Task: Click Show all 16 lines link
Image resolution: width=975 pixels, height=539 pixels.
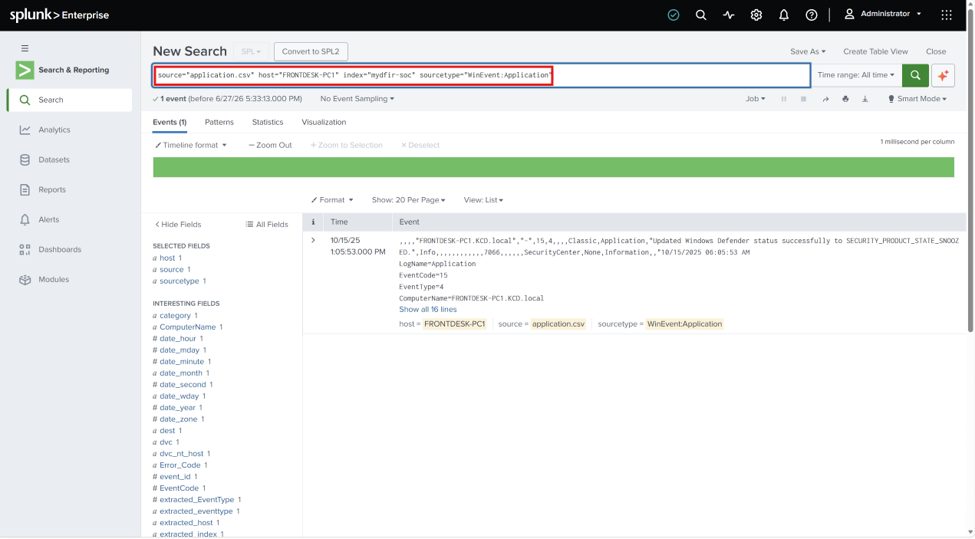Action: point(428,310)
